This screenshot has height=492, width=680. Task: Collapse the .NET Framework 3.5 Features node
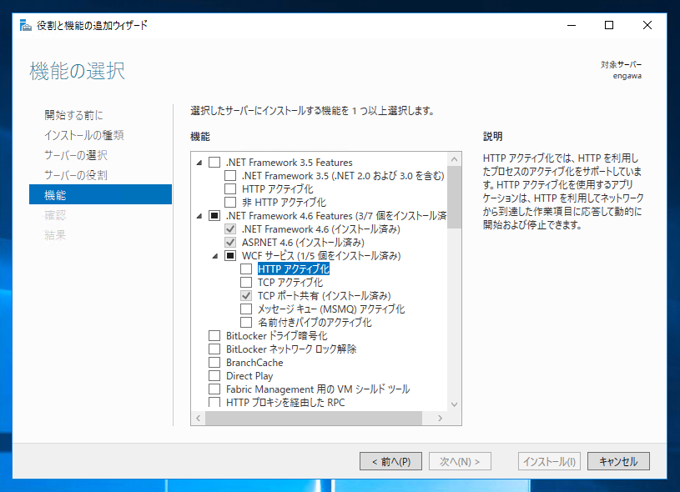coord(199,163)
